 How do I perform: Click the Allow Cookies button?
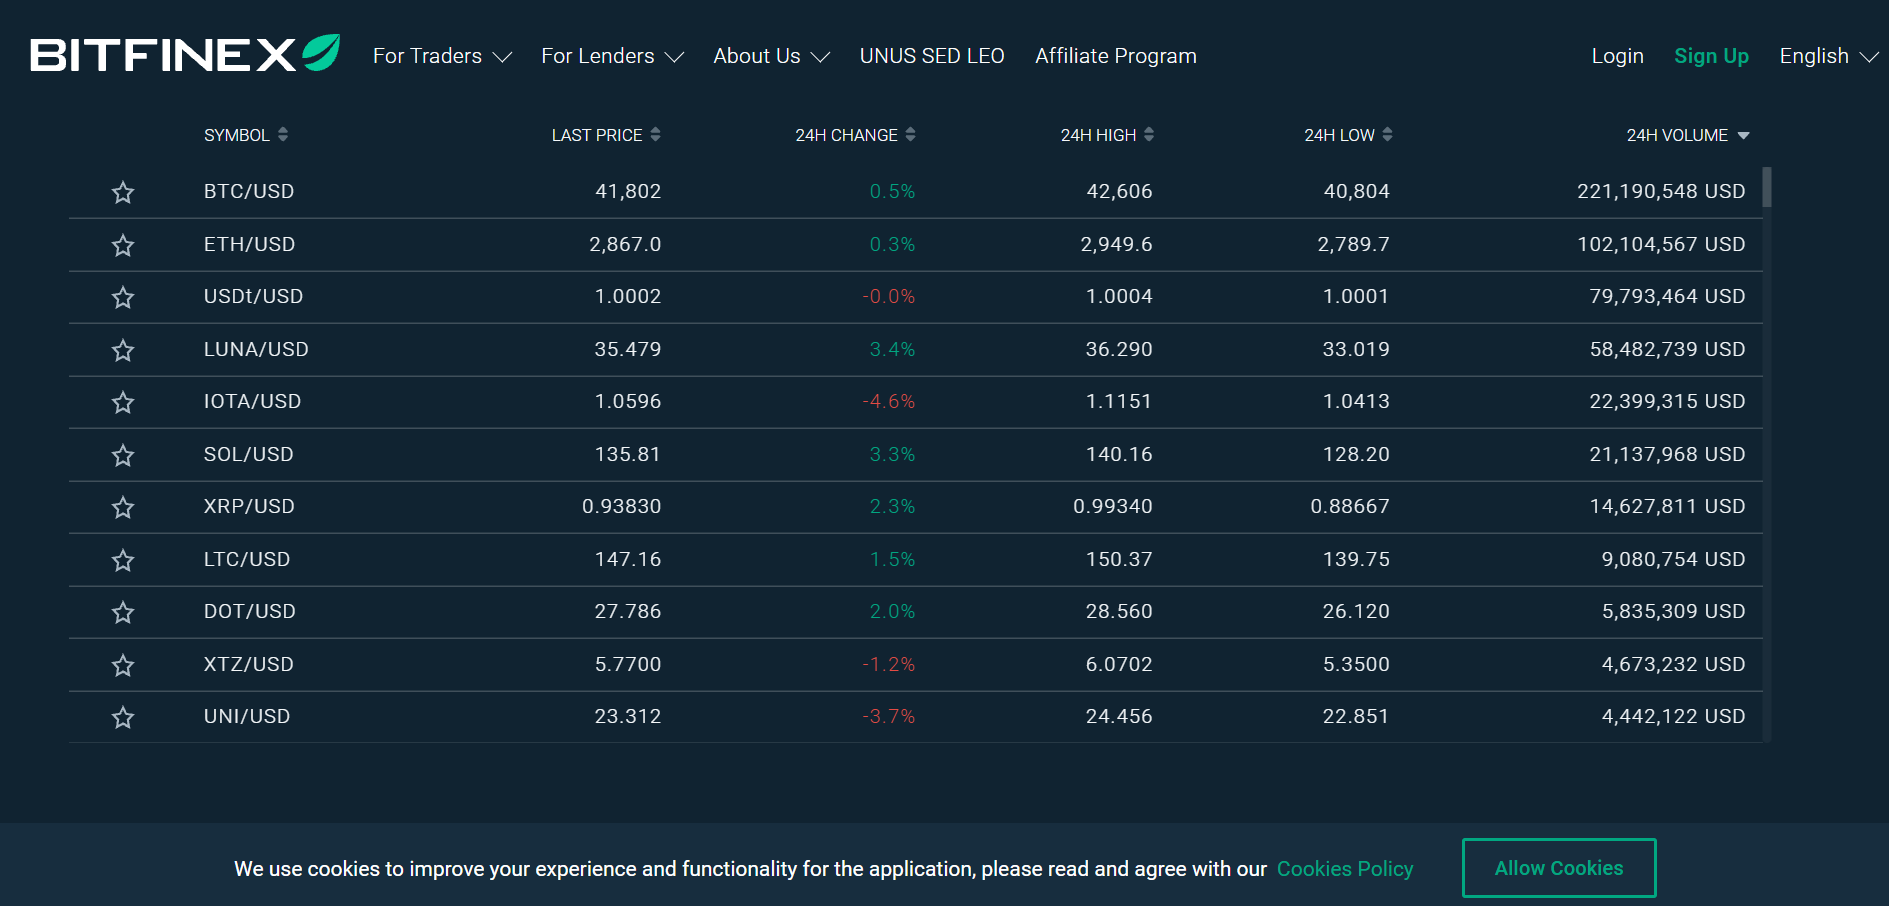(x=1559, y=868)
